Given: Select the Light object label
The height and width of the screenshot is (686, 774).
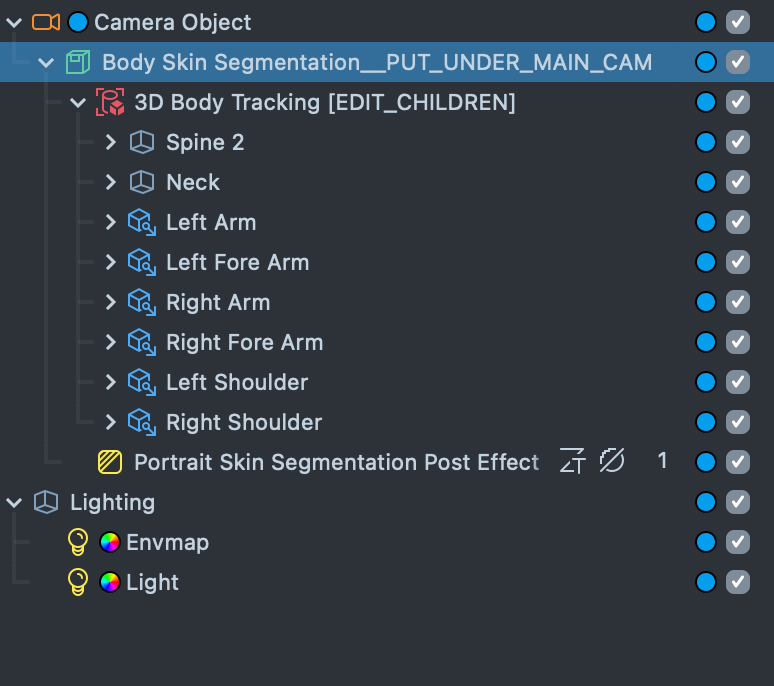Looking at the screenshot, I should (152, 582).
